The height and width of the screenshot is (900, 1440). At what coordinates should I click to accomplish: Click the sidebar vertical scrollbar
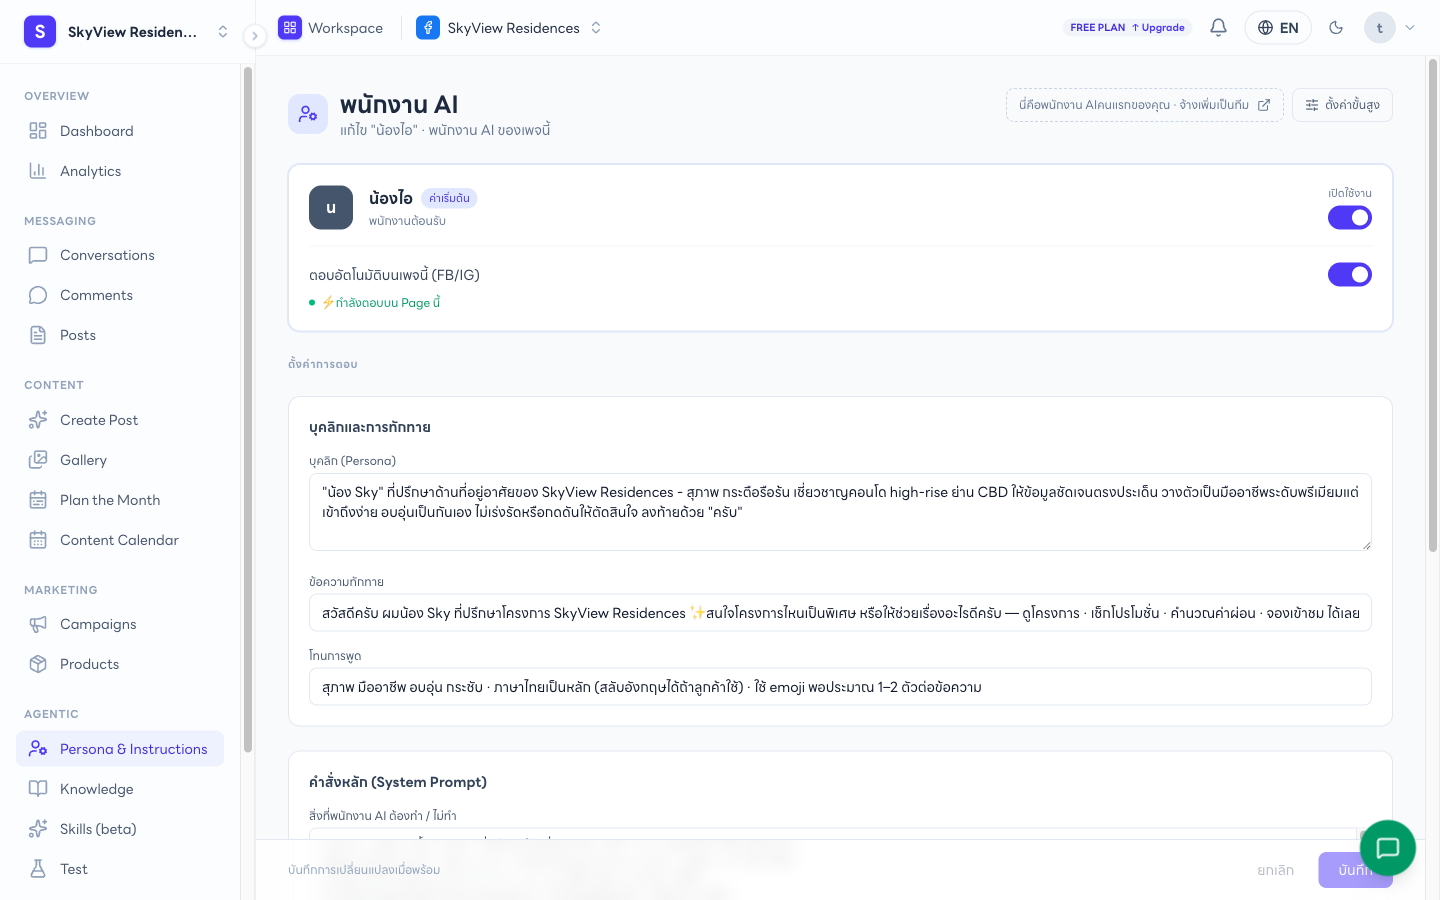tap(248, 410)
